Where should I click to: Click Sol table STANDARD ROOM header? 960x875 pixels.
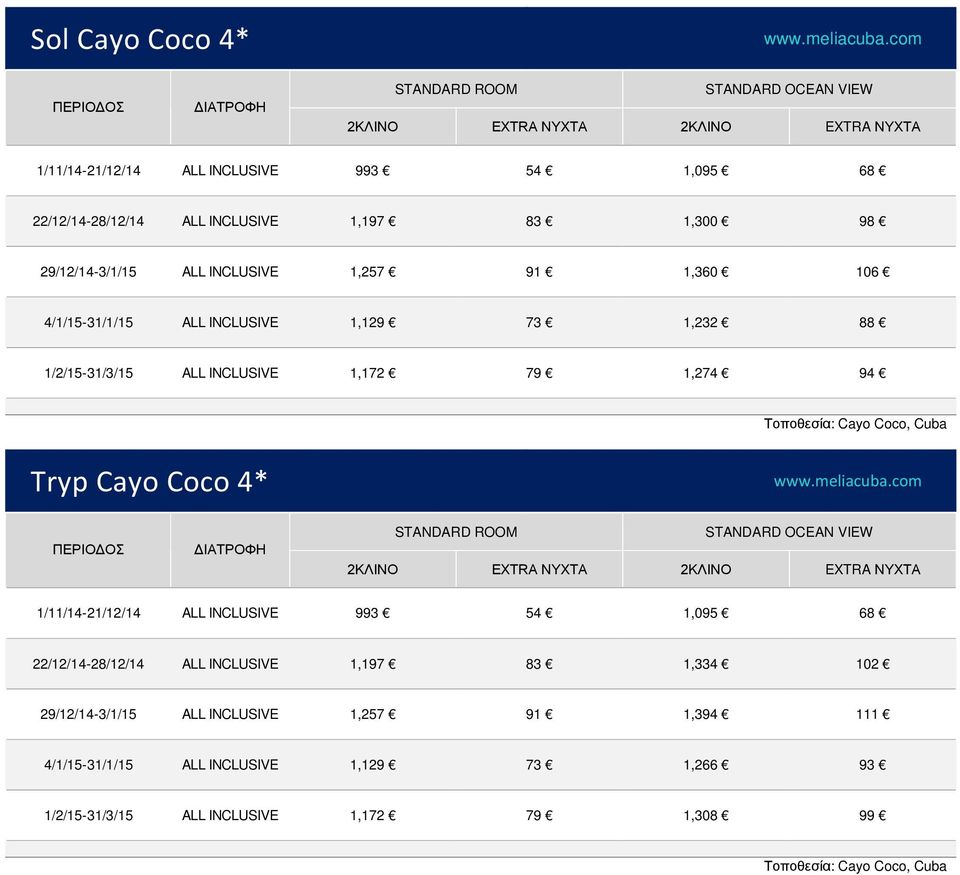click(456, 89)
